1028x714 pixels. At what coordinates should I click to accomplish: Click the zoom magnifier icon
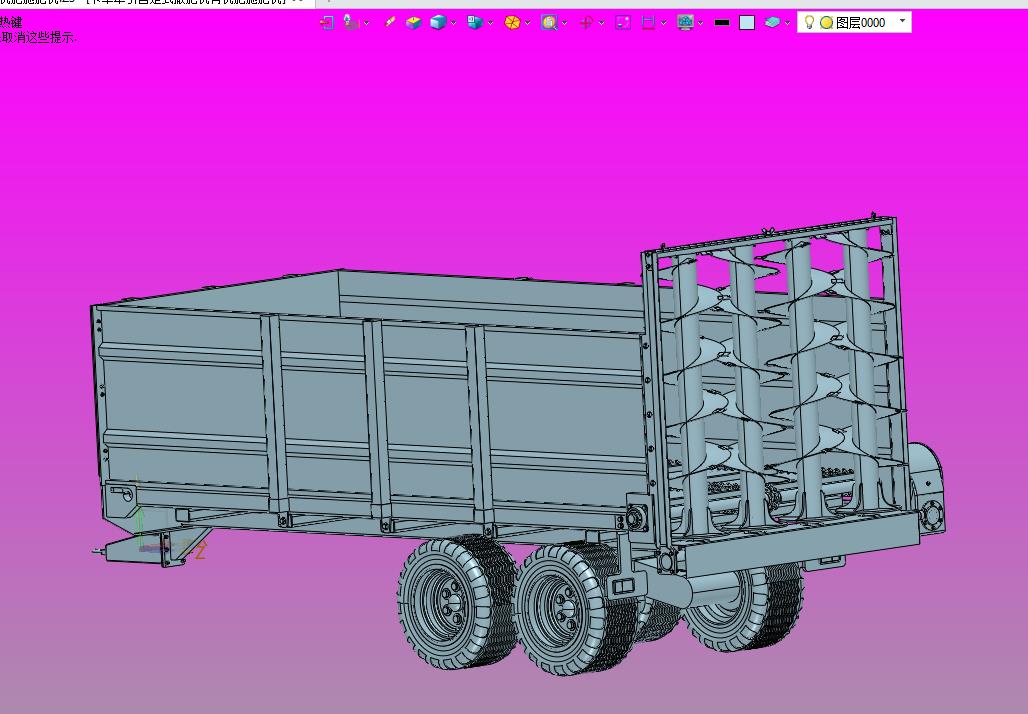(x=549, y=22)
